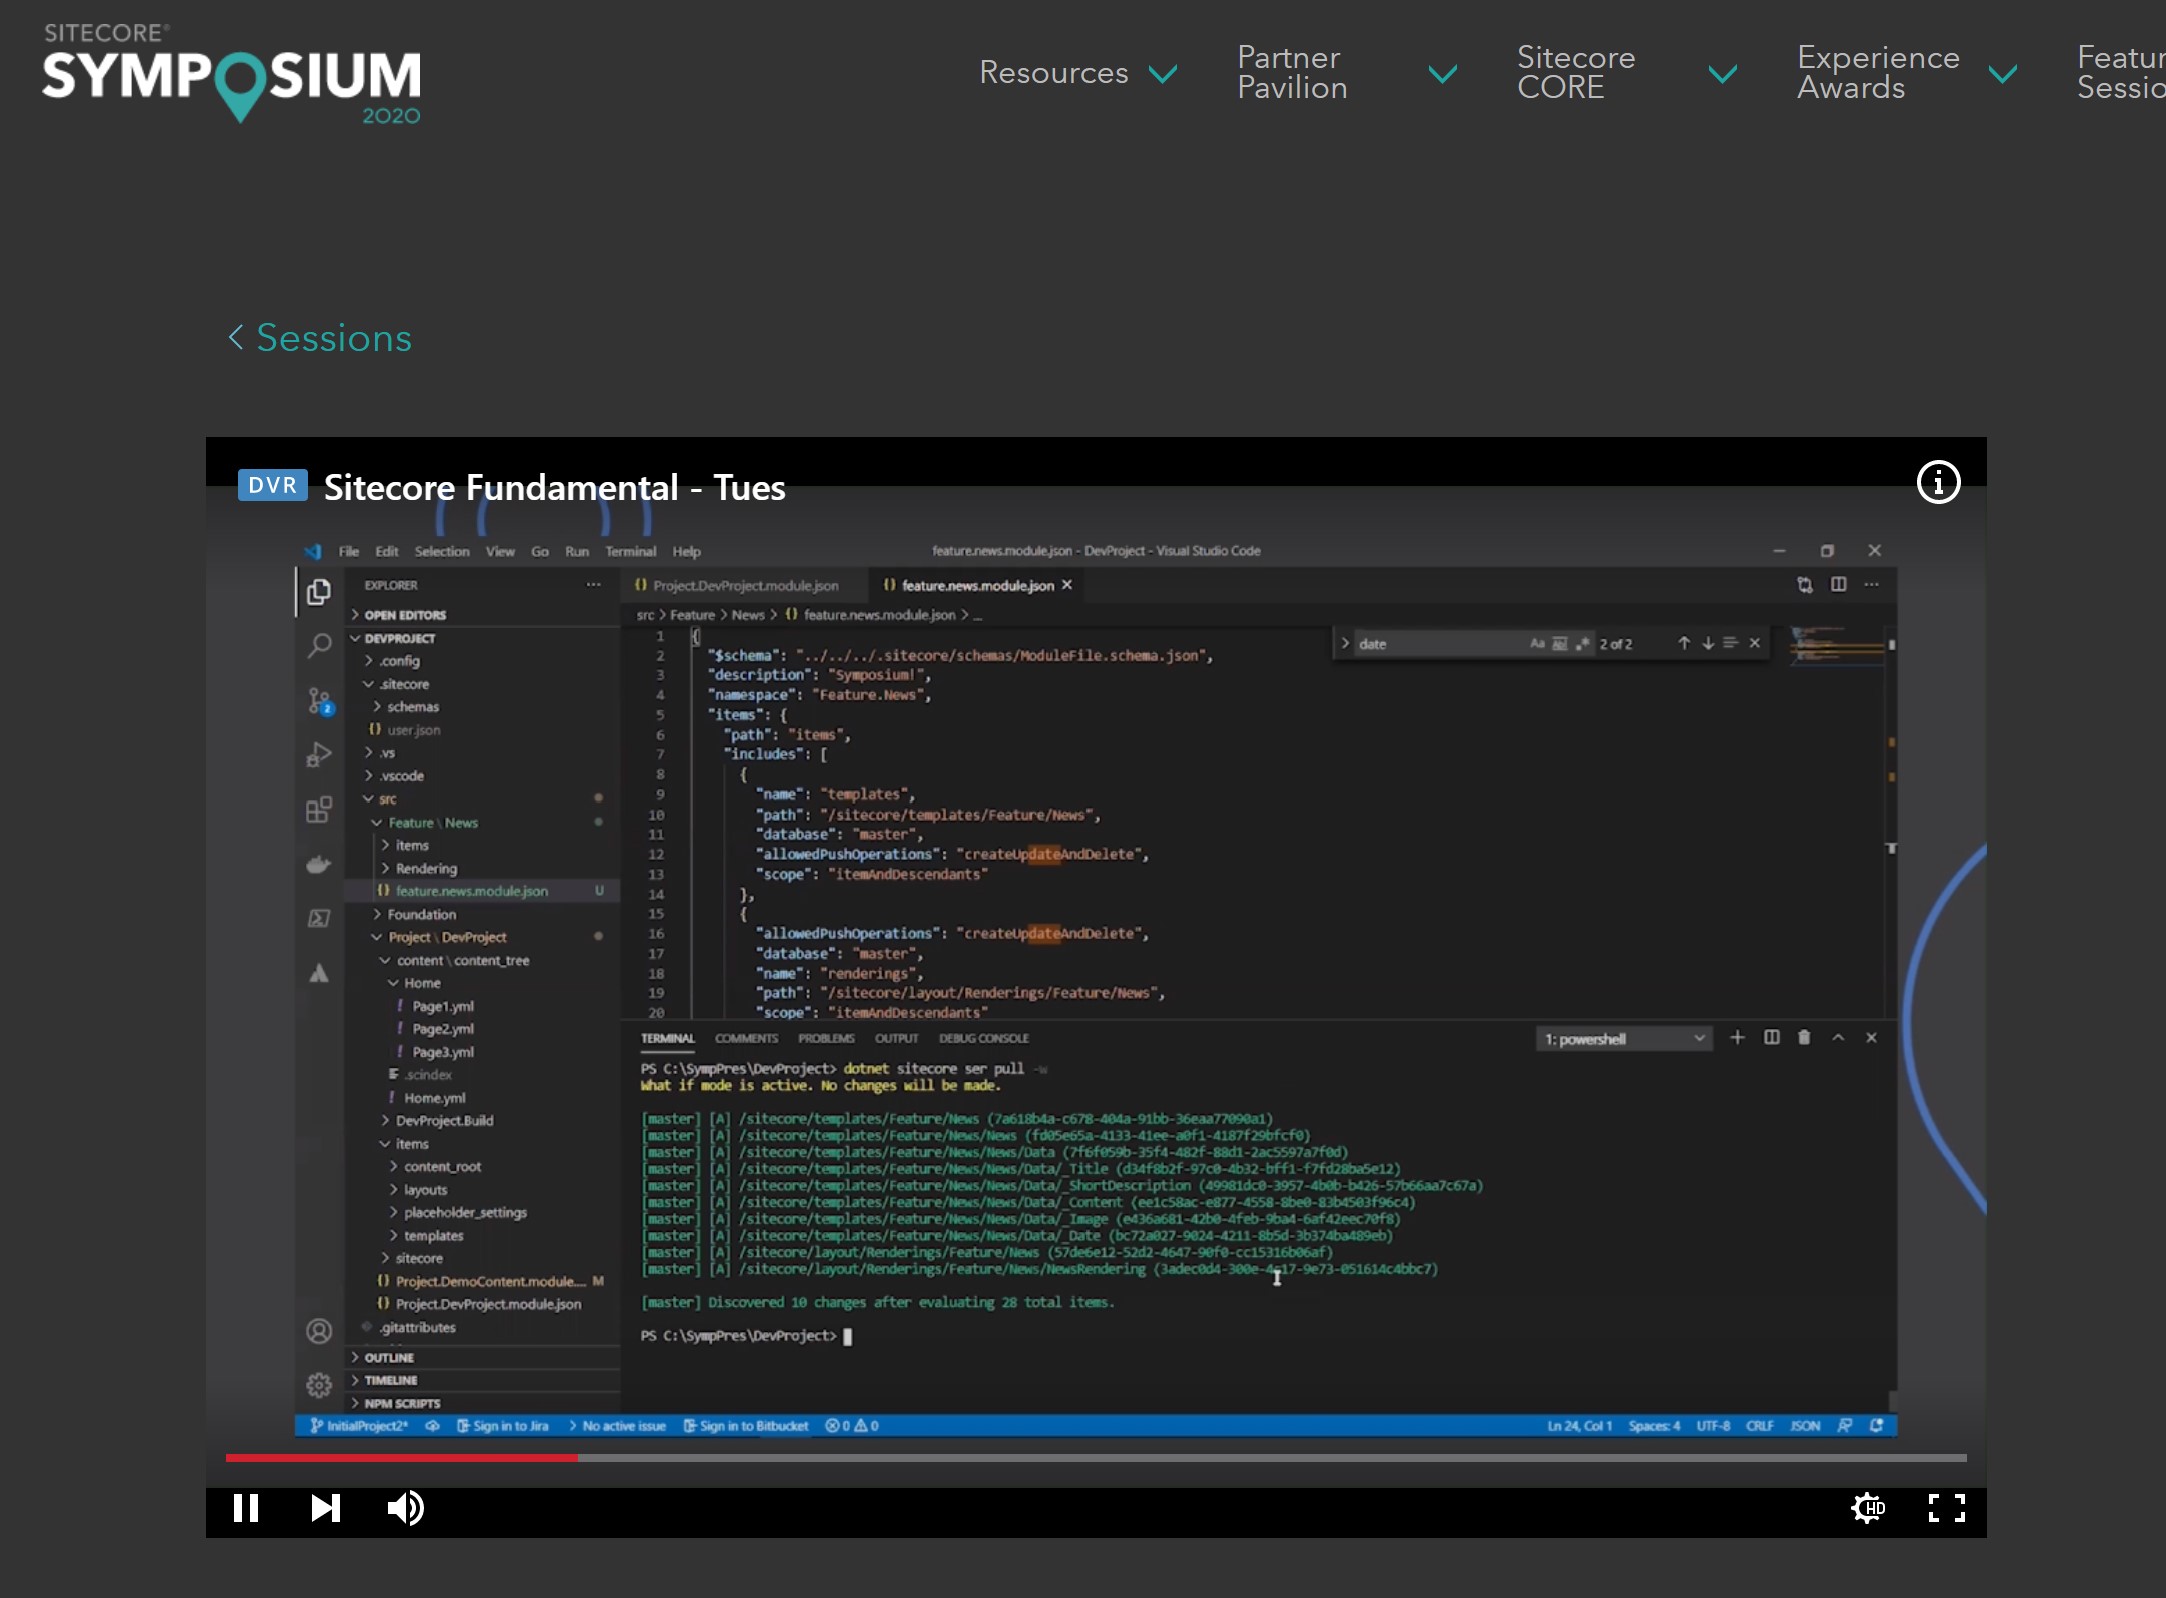Expand Sitecore CORE chevron
Viewport: 2166px width, 1598px height.
[1722, 74]
